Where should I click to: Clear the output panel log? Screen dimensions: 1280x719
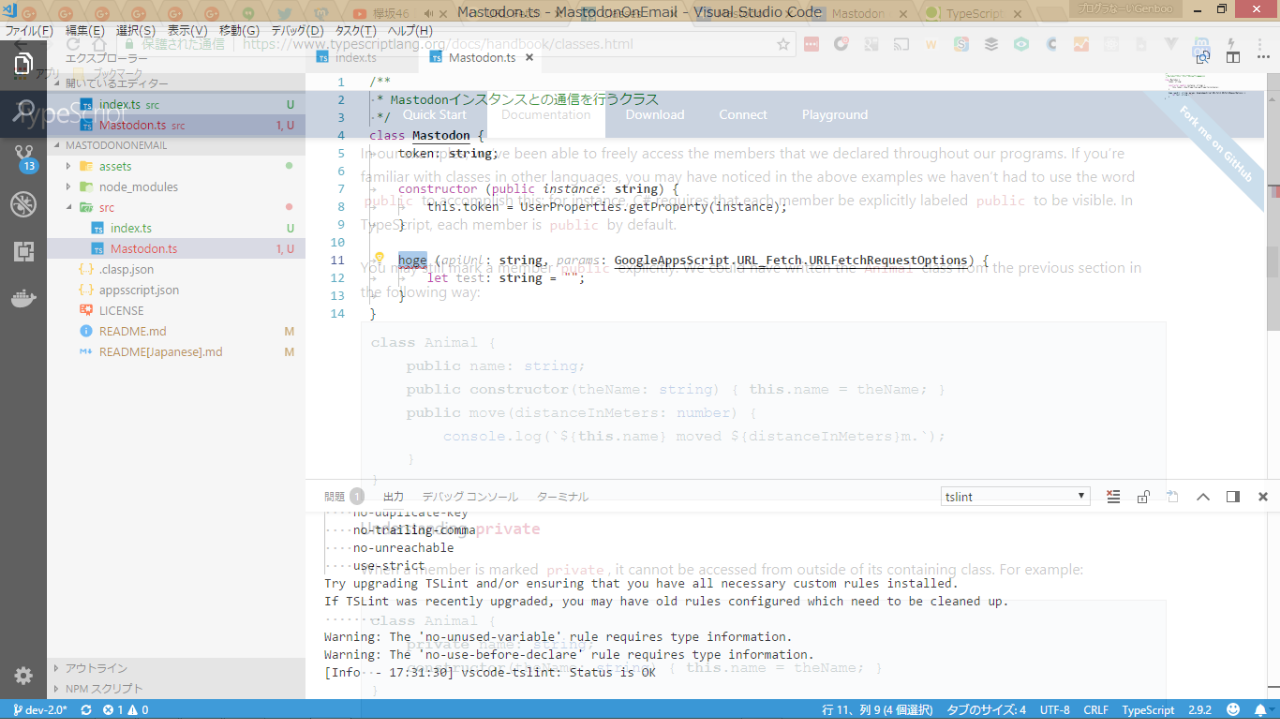1113,497
